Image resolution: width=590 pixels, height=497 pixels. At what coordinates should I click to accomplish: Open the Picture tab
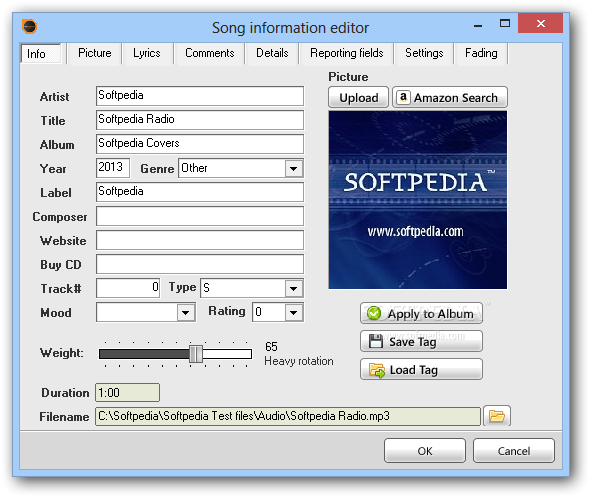(94, 53)
